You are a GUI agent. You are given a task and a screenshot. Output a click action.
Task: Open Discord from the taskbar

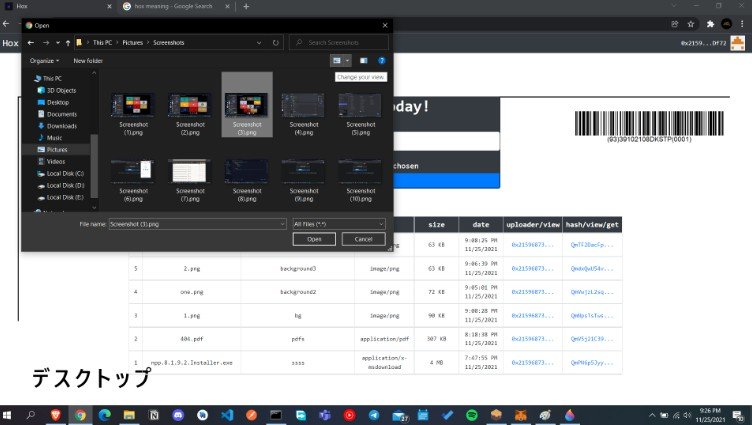(x=178, y=415)
